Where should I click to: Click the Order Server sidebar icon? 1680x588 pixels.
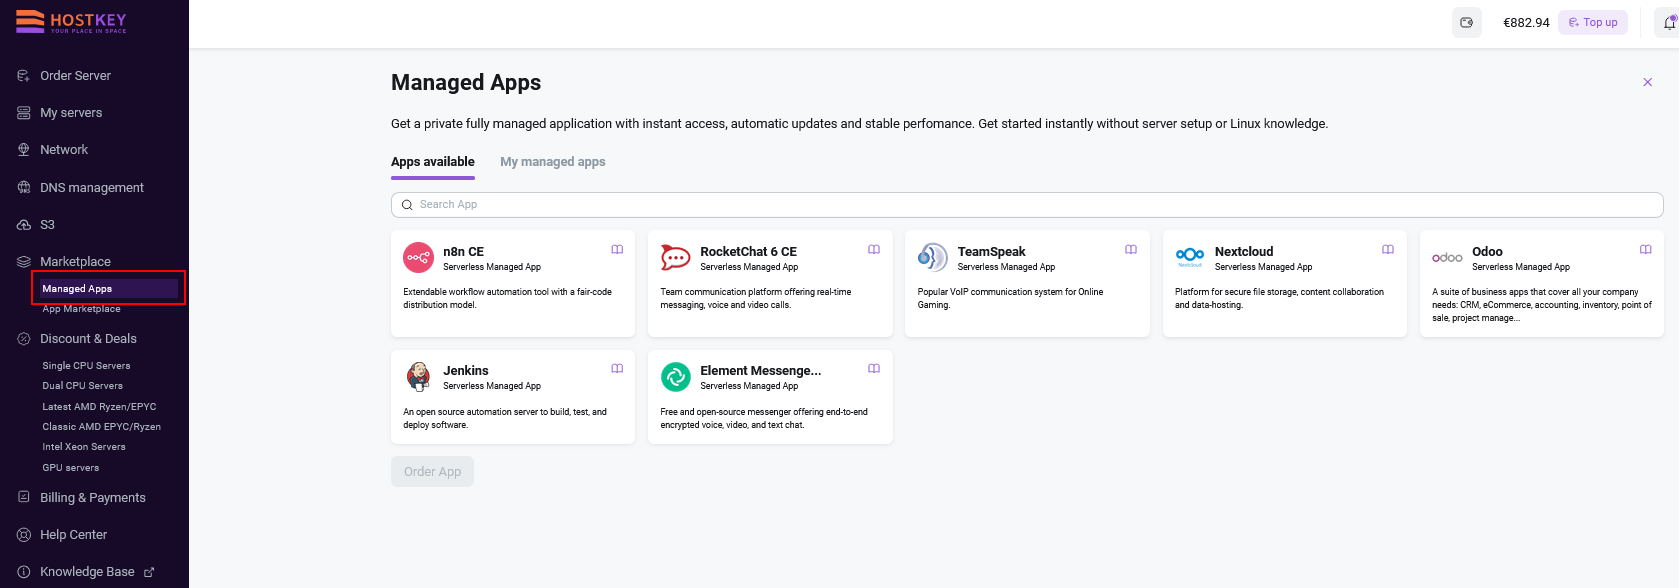24,76
